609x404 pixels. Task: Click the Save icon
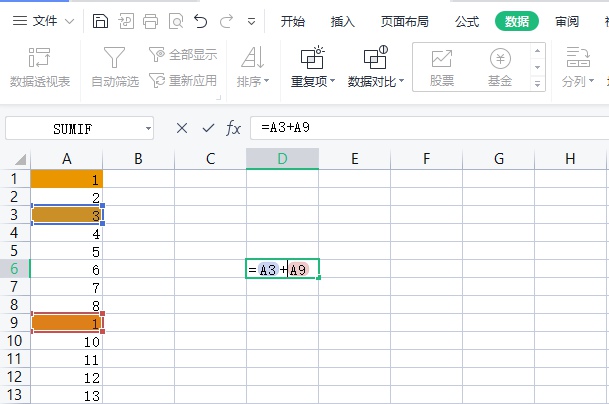point(100,21)
